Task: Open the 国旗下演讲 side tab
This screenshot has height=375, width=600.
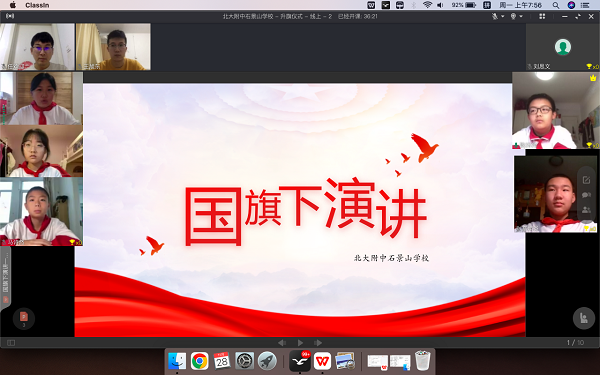Action: [5, 278]
